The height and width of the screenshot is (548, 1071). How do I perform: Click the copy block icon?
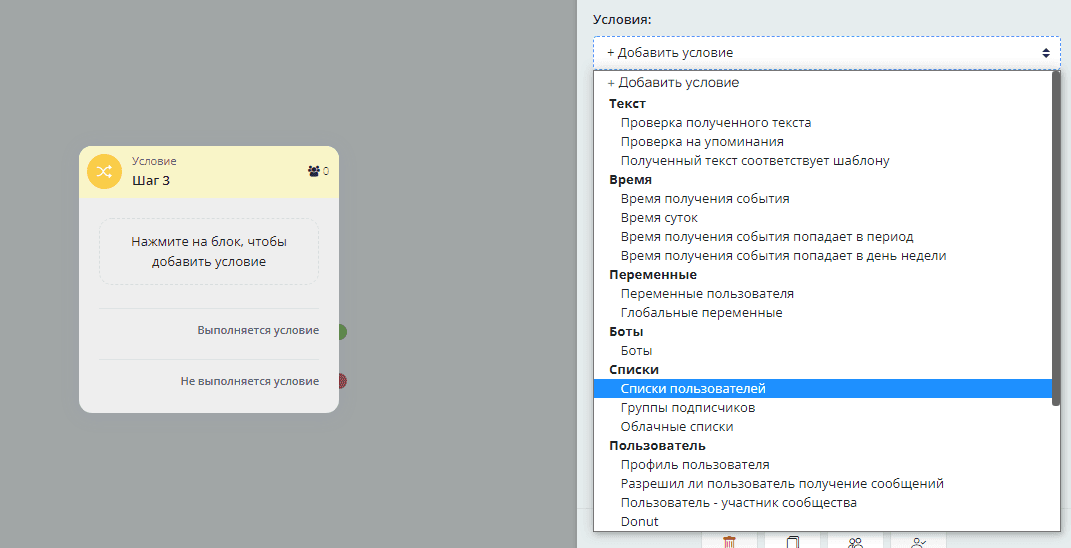click(x=793, y=542)
